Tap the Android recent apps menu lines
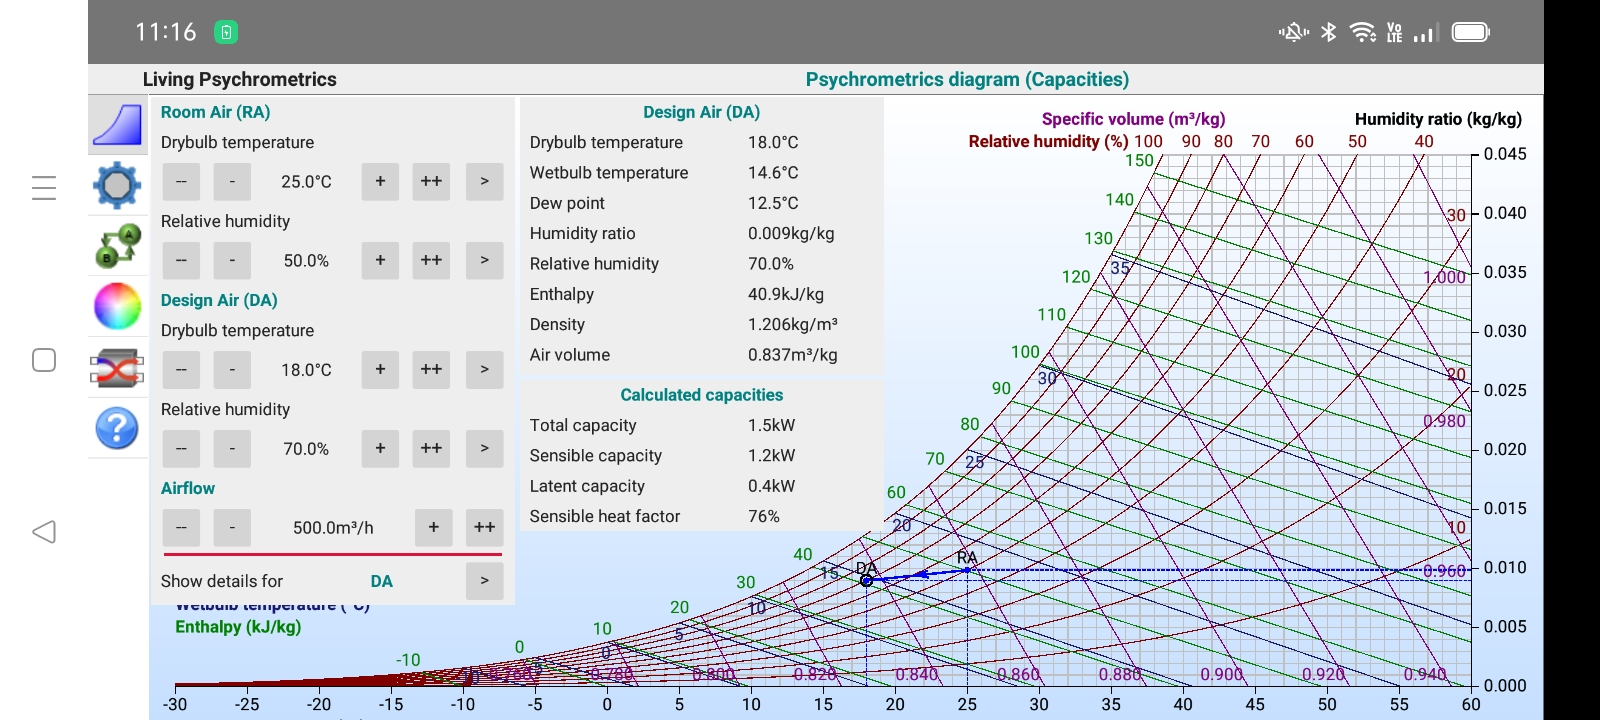Viewport: 1600px width, 720px height. [x=44, y=188]
